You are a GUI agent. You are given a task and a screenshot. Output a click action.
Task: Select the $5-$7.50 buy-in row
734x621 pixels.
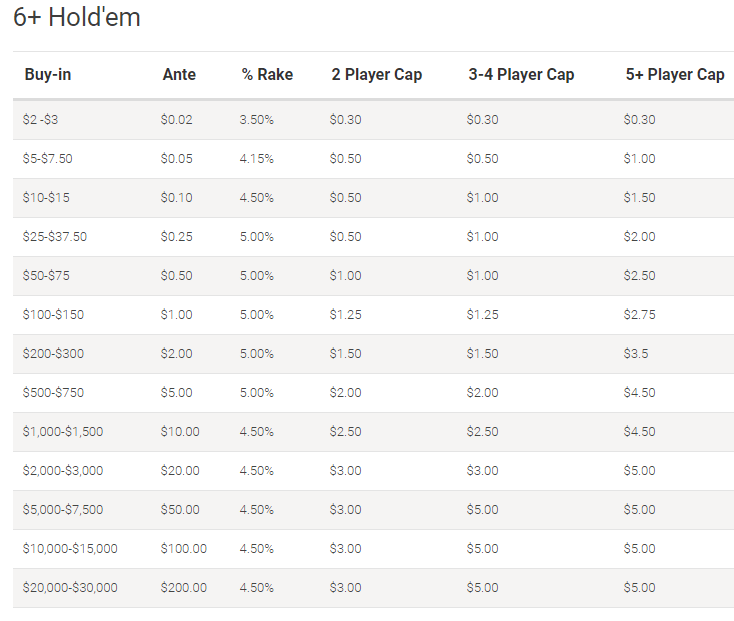pos(374,159)
